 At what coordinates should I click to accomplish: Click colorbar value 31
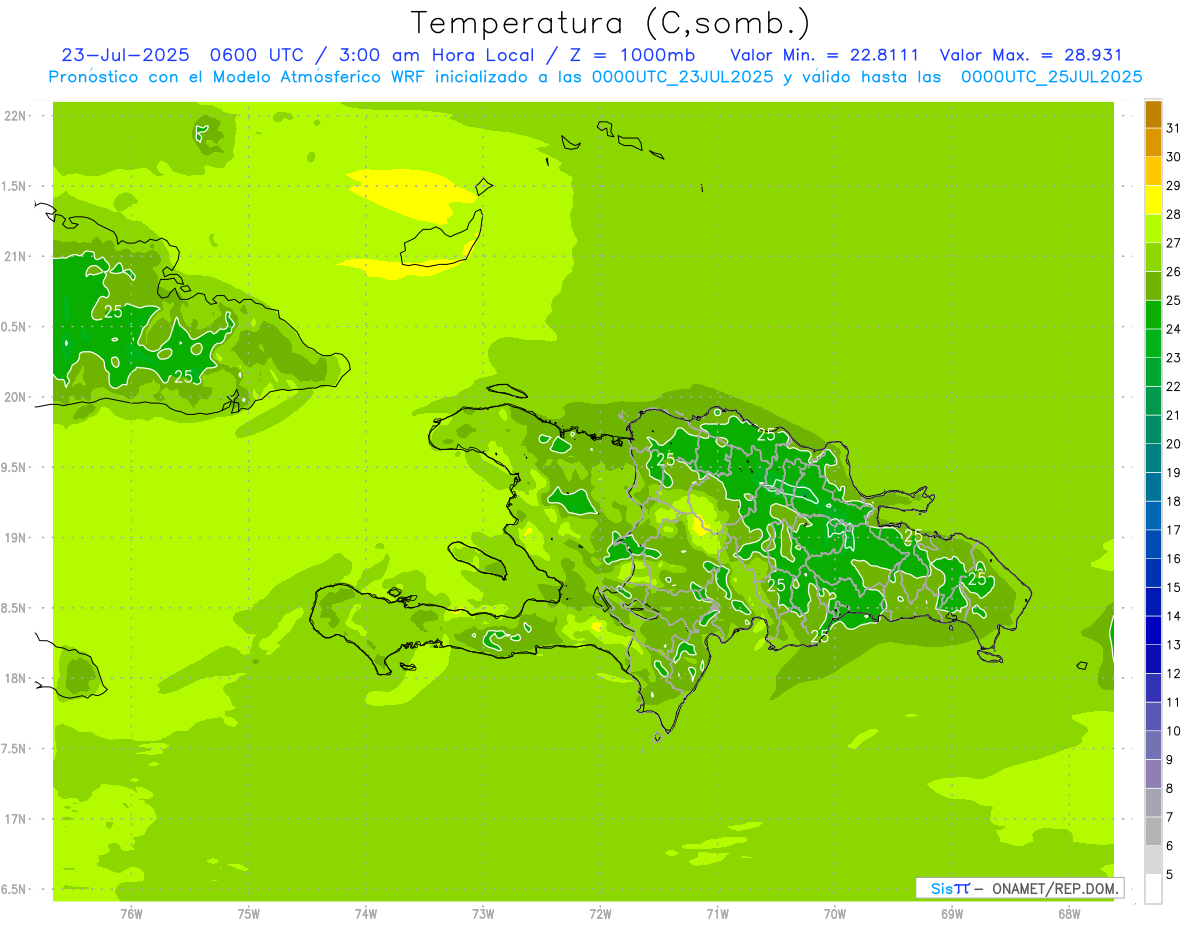click(x=1173, y=128)
